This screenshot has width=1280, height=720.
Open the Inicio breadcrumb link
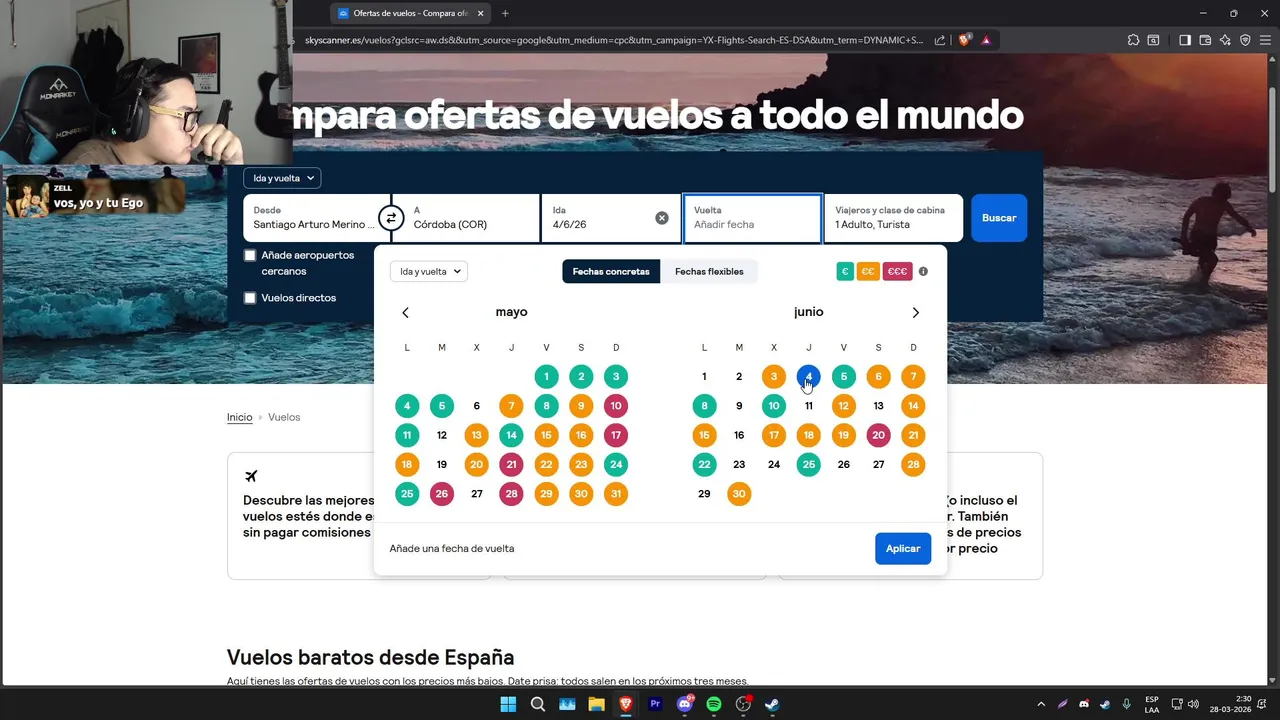240,417
